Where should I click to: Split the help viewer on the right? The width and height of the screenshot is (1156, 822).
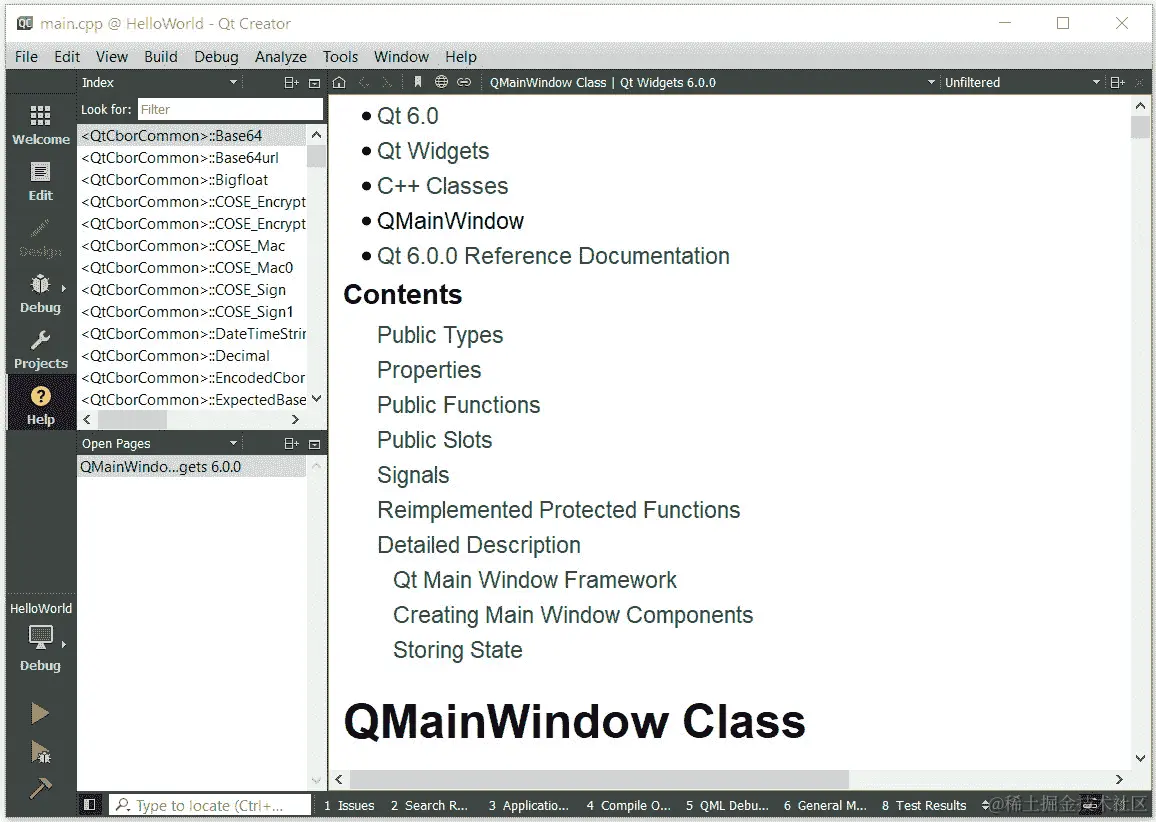pyautogui.click(x=1118, y=83)
